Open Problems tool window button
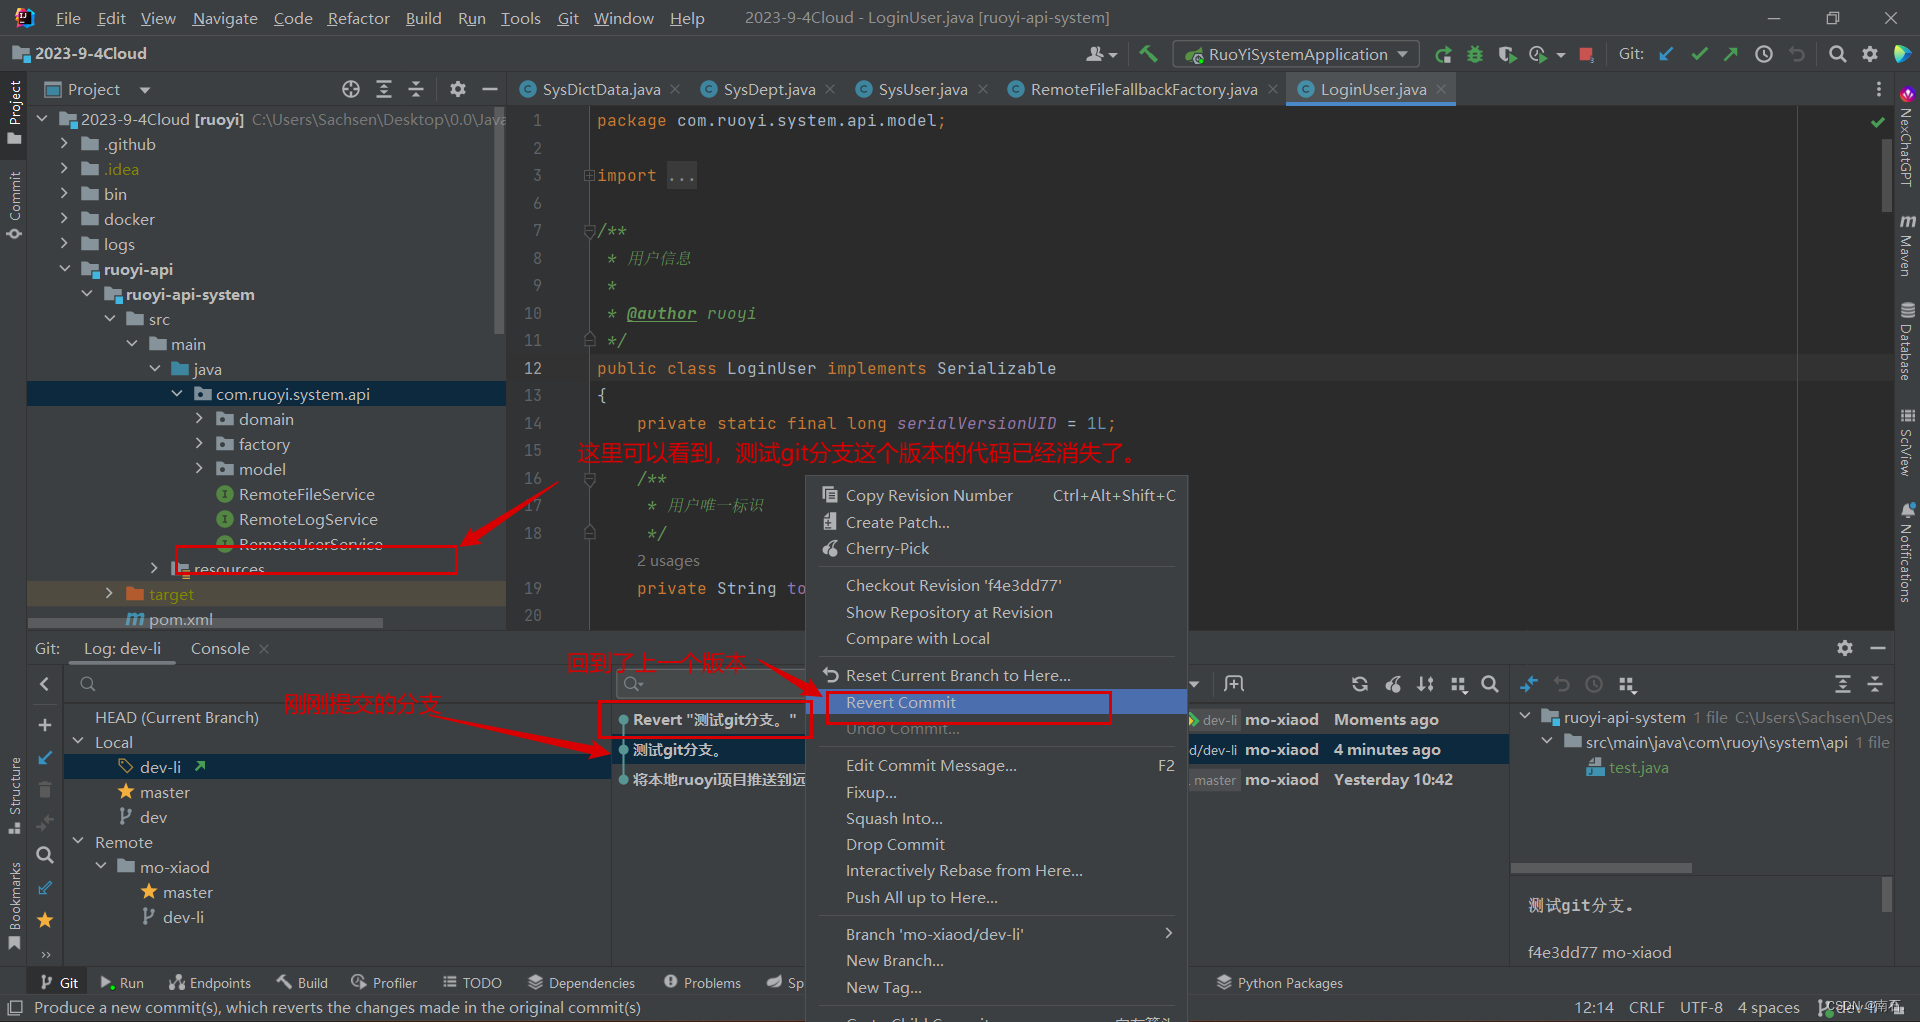Screen dimensions: 1920x1022 [x=702, y=983]
